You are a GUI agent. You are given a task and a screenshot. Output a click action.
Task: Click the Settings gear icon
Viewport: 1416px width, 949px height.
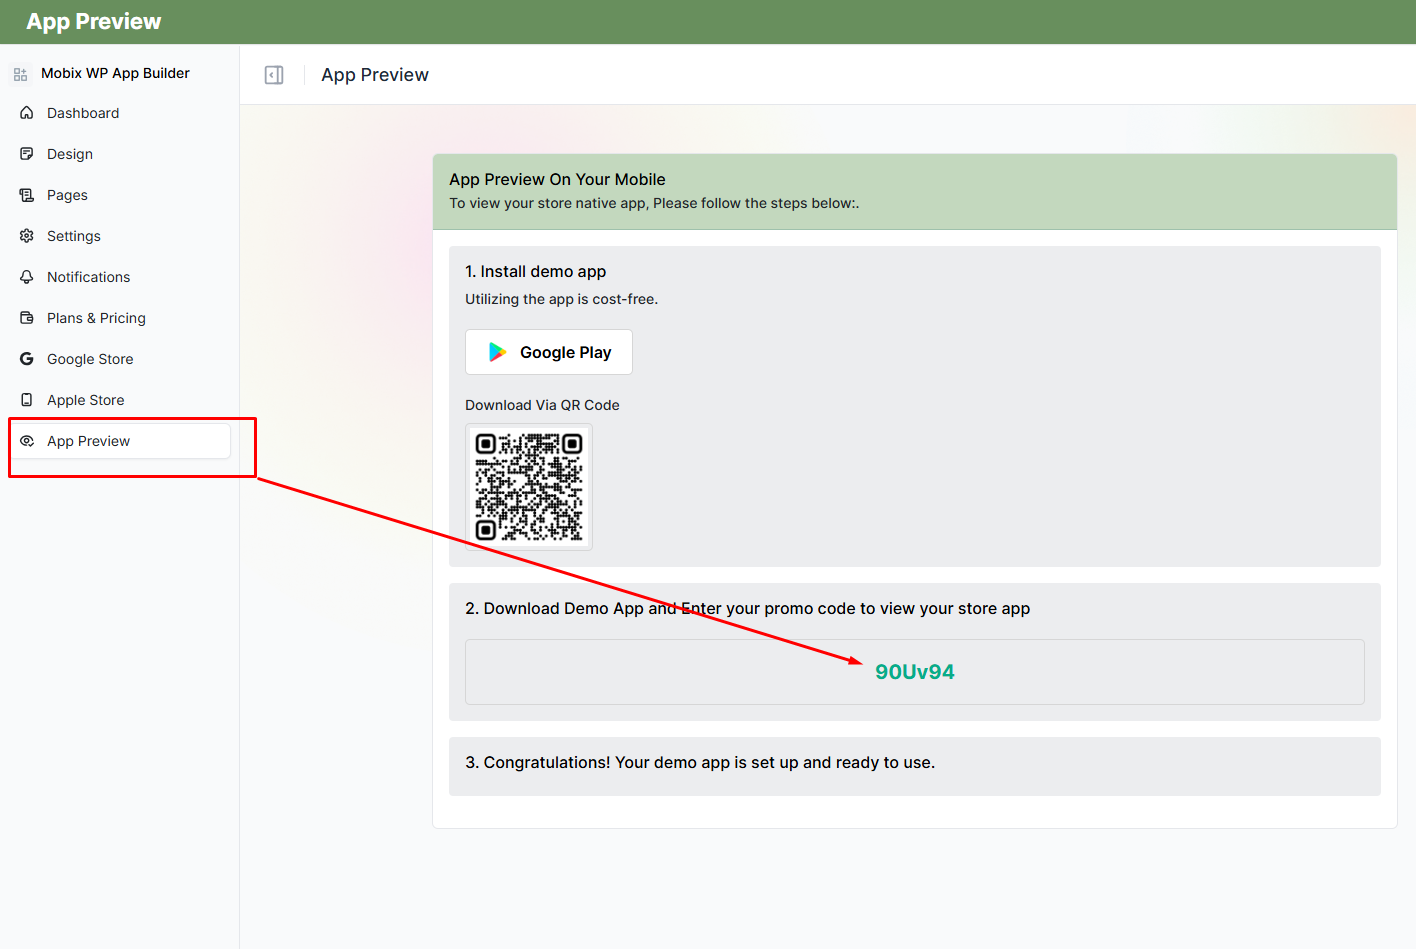[27, 236]
